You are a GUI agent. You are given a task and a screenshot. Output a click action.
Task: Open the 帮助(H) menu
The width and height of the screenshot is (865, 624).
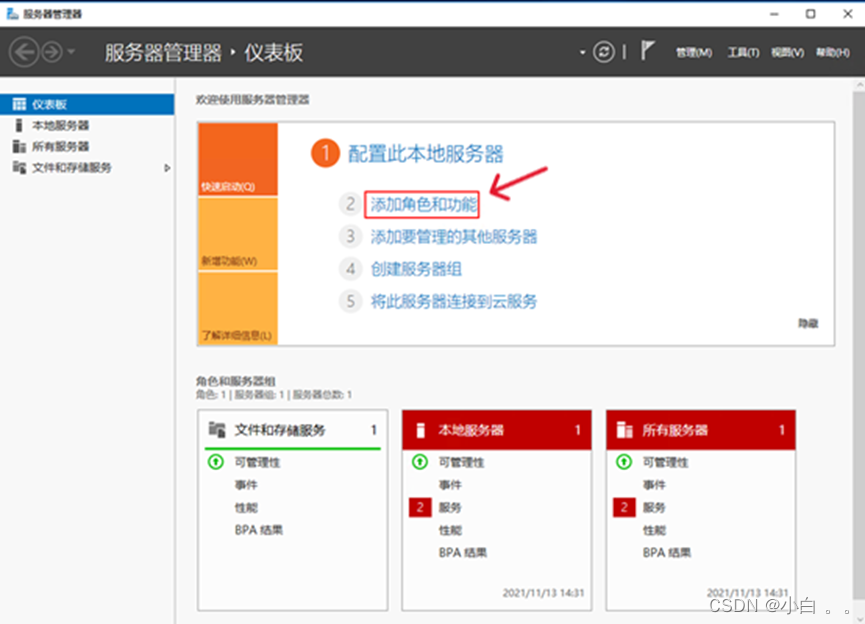click(x=832, y=52)
